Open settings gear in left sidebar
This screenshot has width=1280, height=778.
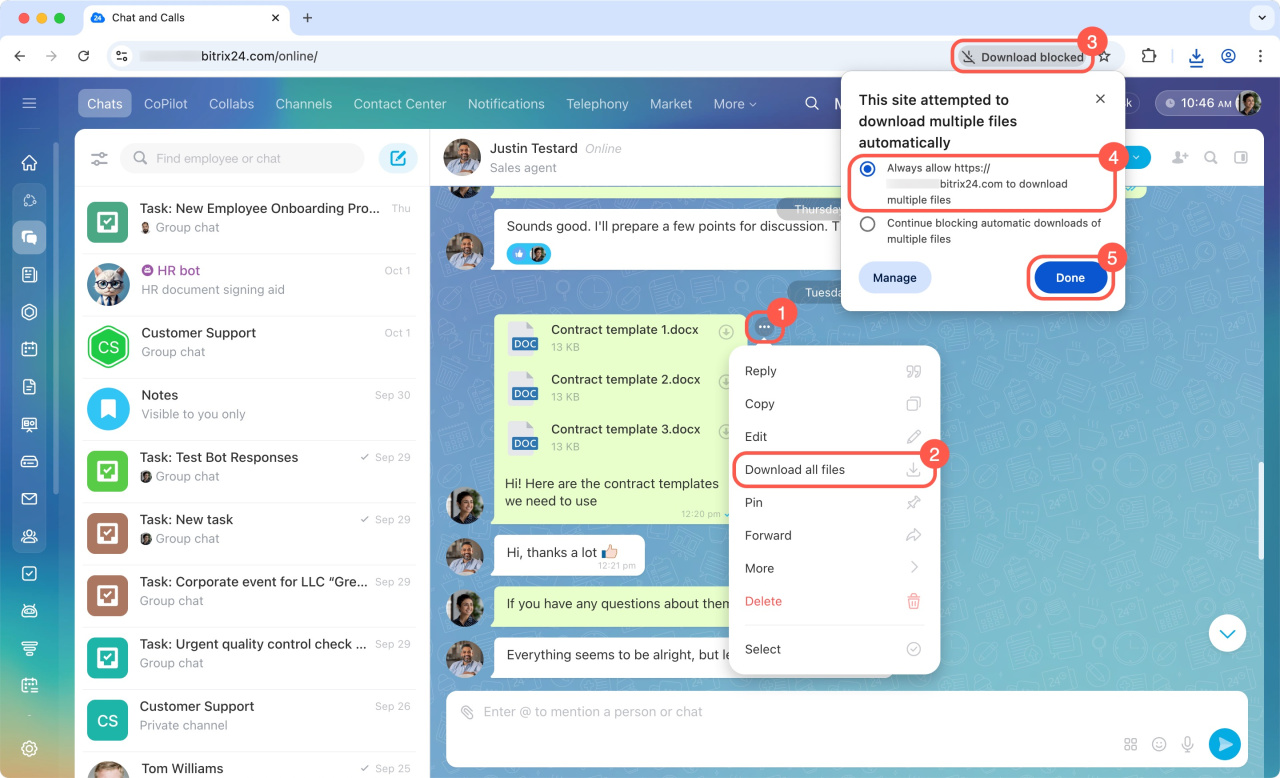coord(29,748)
